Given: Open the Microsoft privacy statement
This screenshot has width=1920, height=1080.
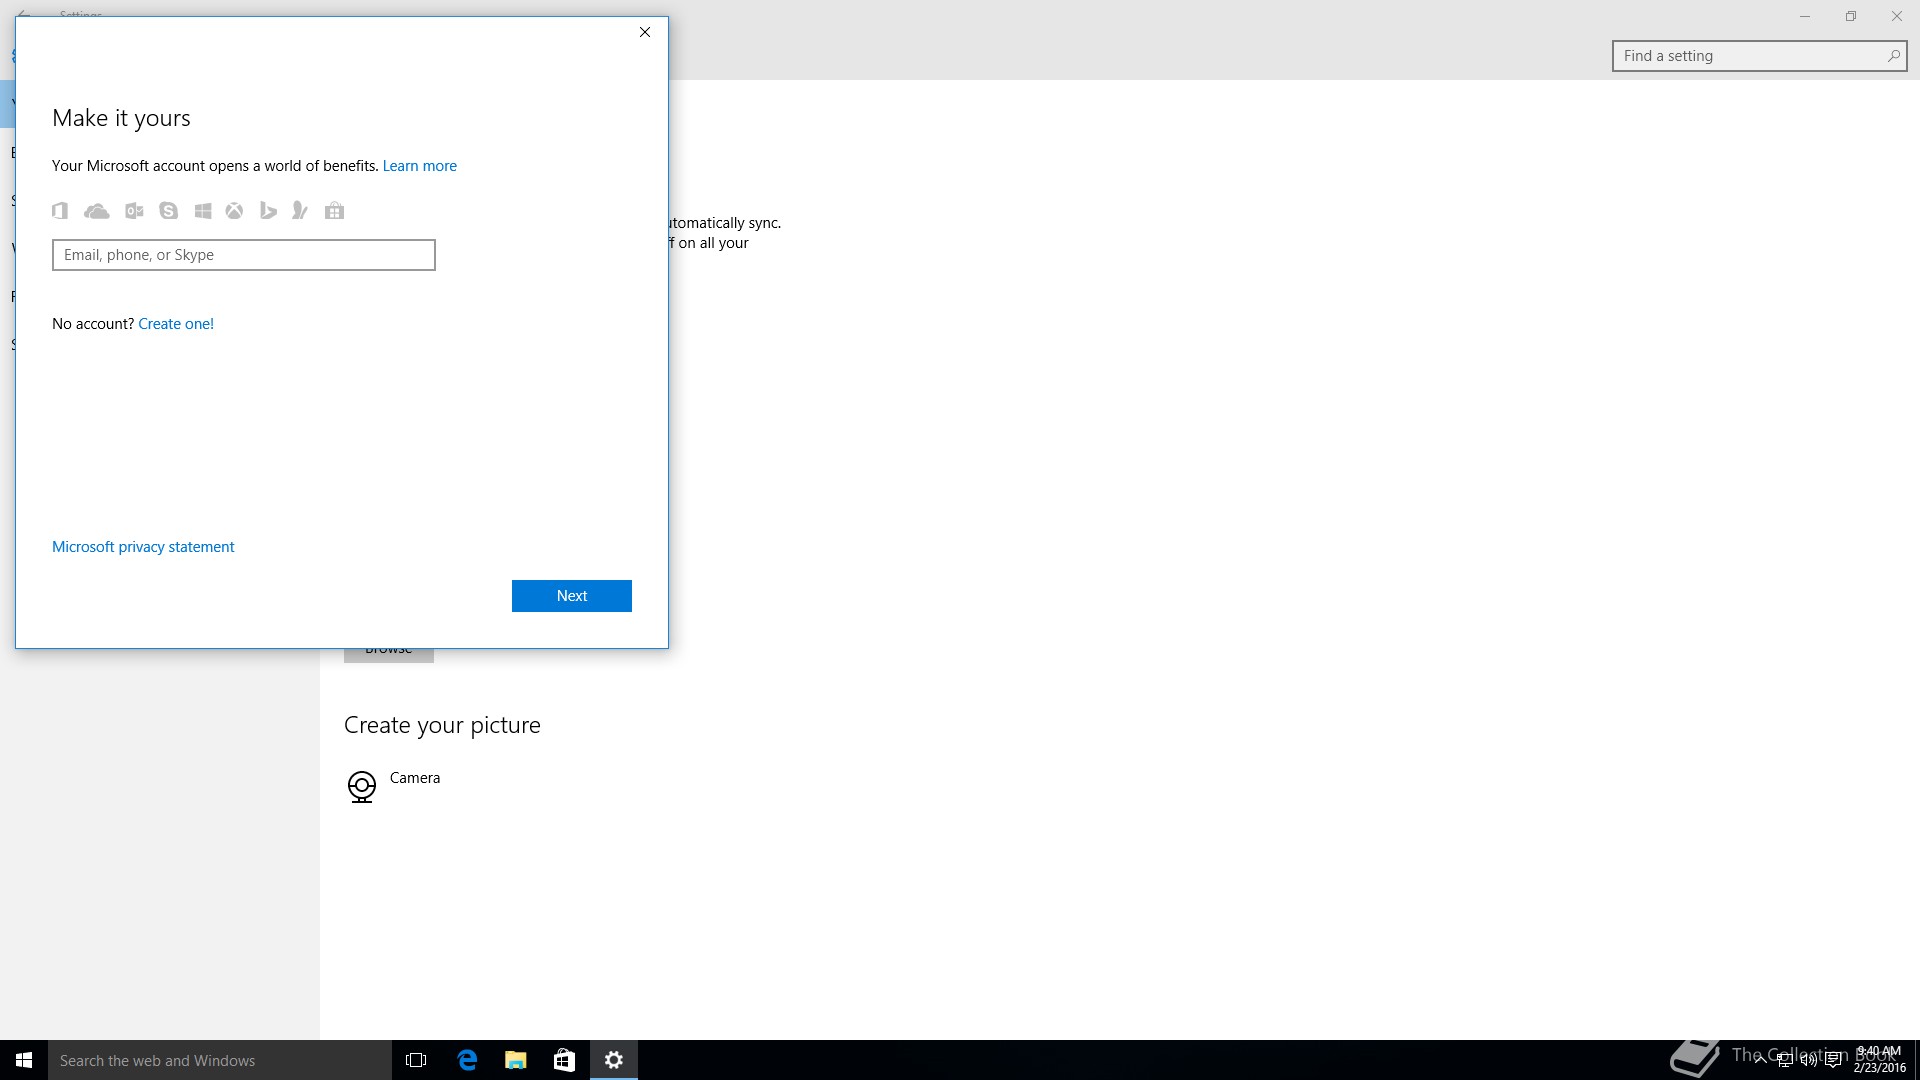Looking at the screenshot, I should point(143,547).
